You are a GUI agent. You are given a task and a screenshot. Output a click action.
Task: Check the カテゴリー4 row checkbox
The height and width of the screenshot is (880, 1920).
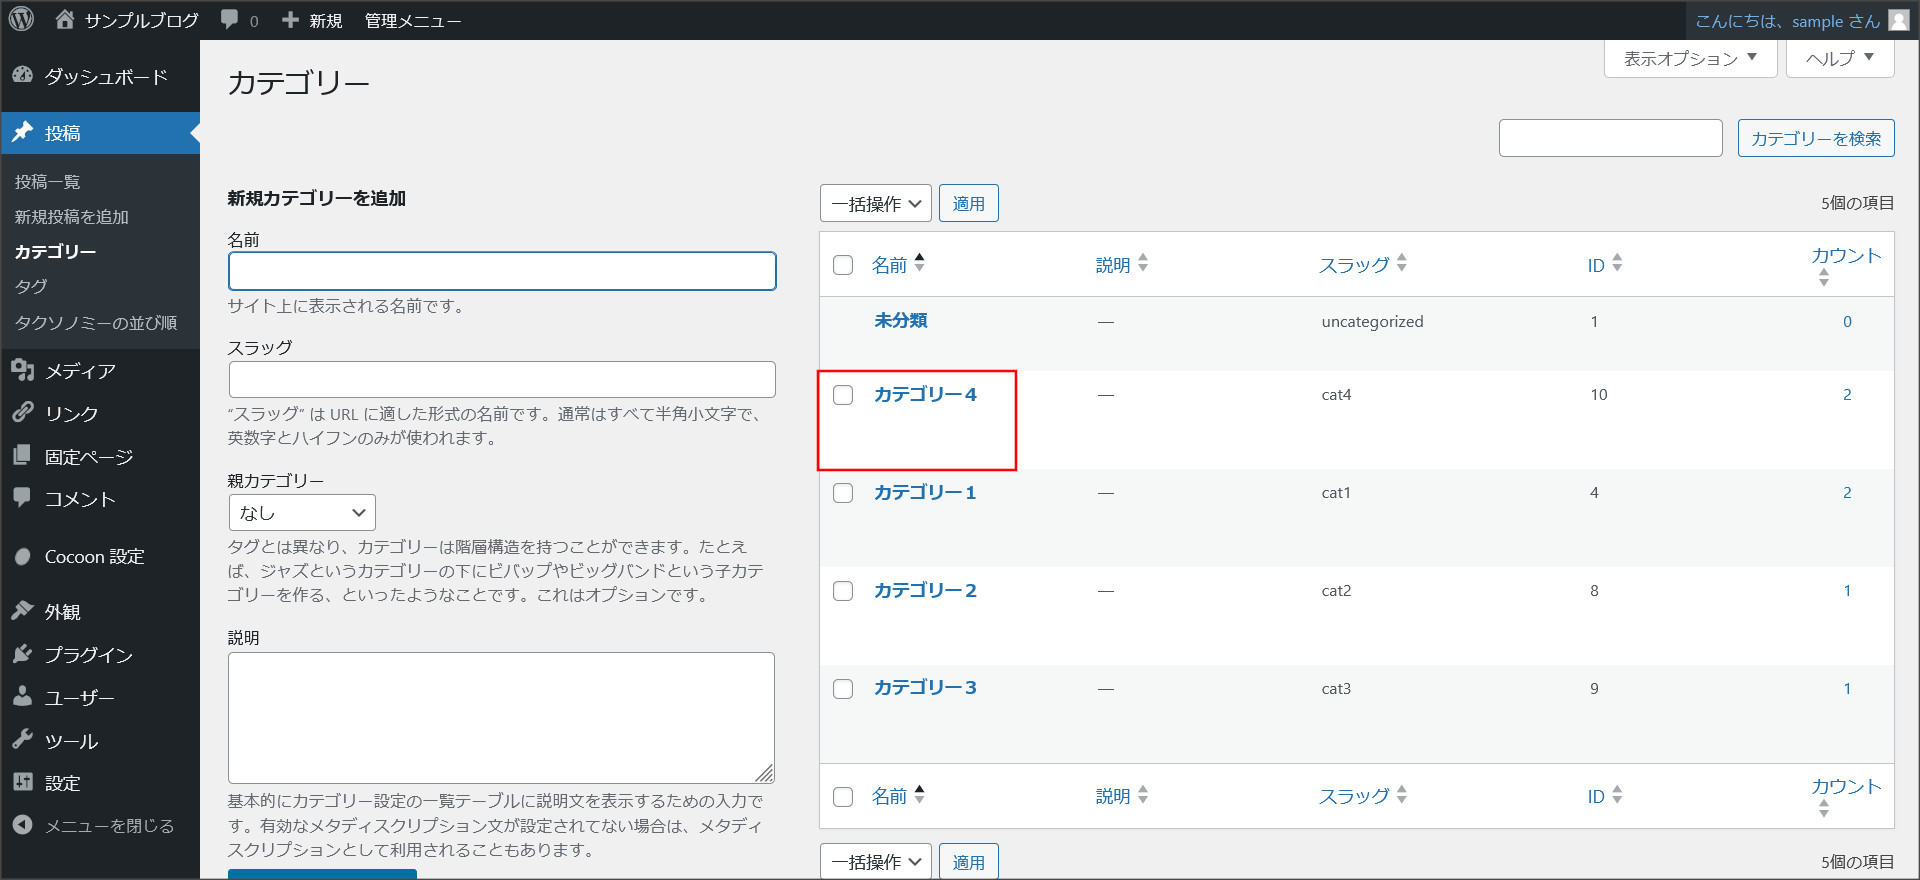pos(843,395)
